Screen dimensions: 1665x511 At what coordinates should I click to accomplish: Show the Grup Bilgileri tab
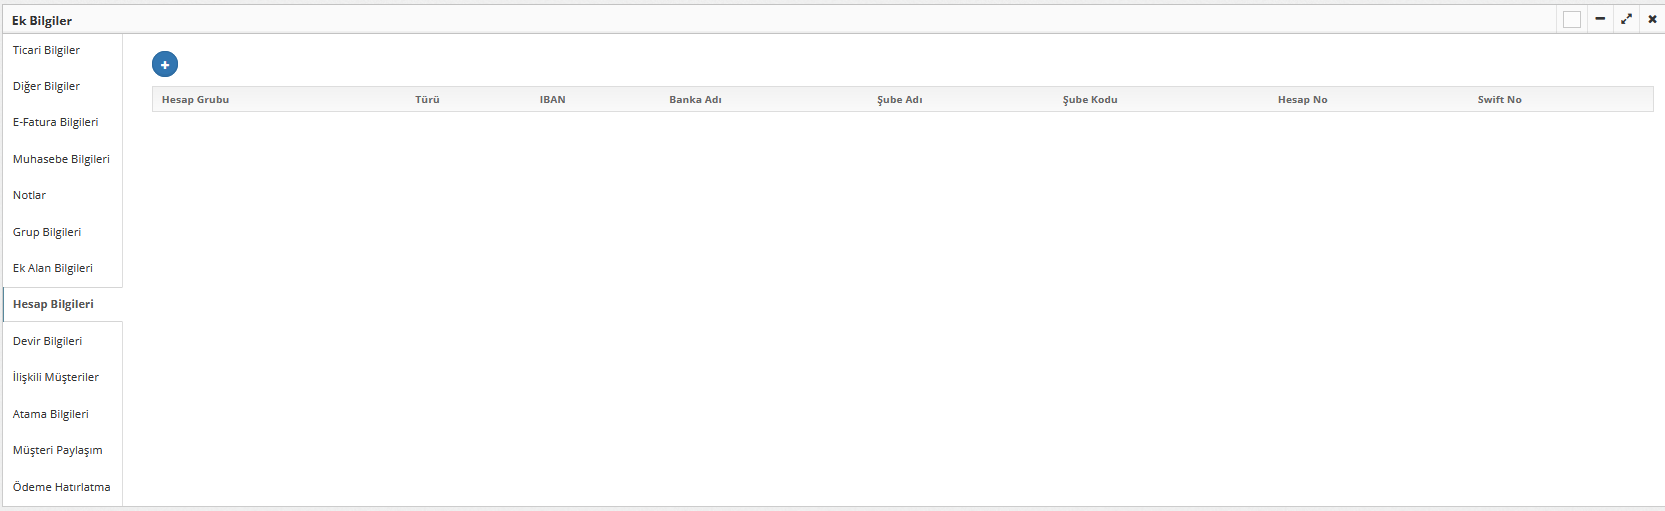tap(47, 232)
